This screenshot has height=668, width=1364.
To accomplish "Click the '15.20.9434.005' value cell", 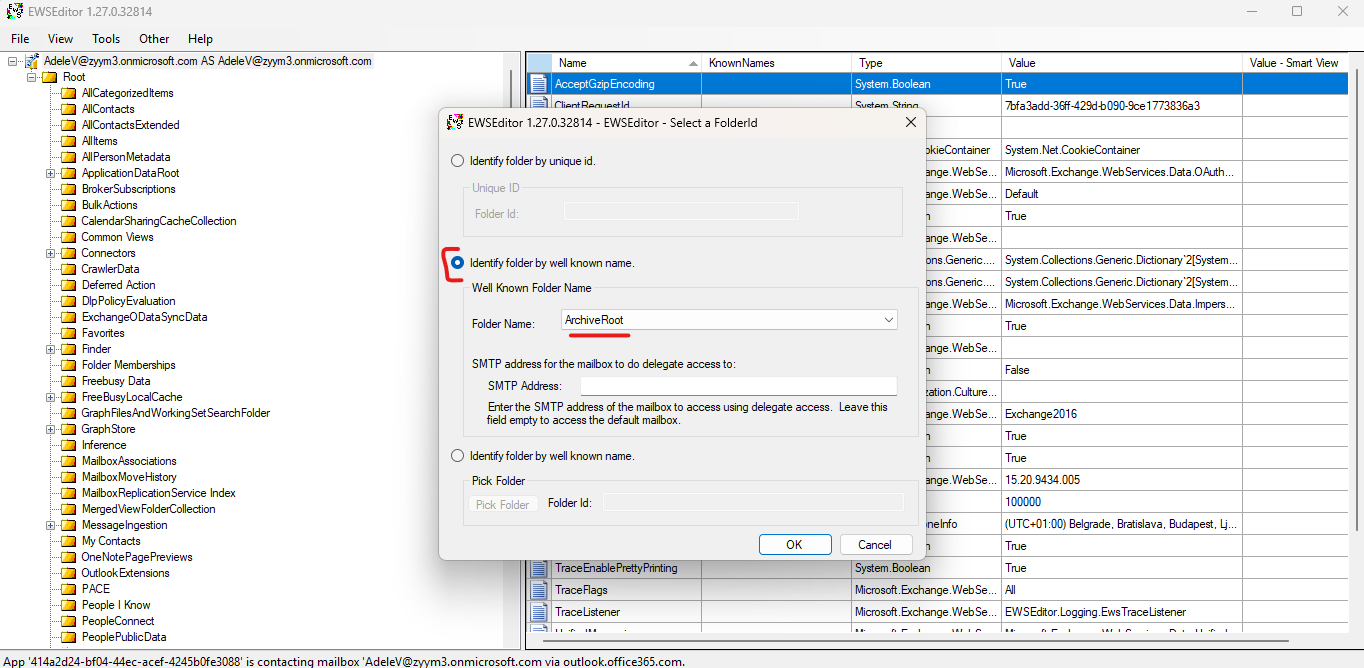I will 1122,480.
